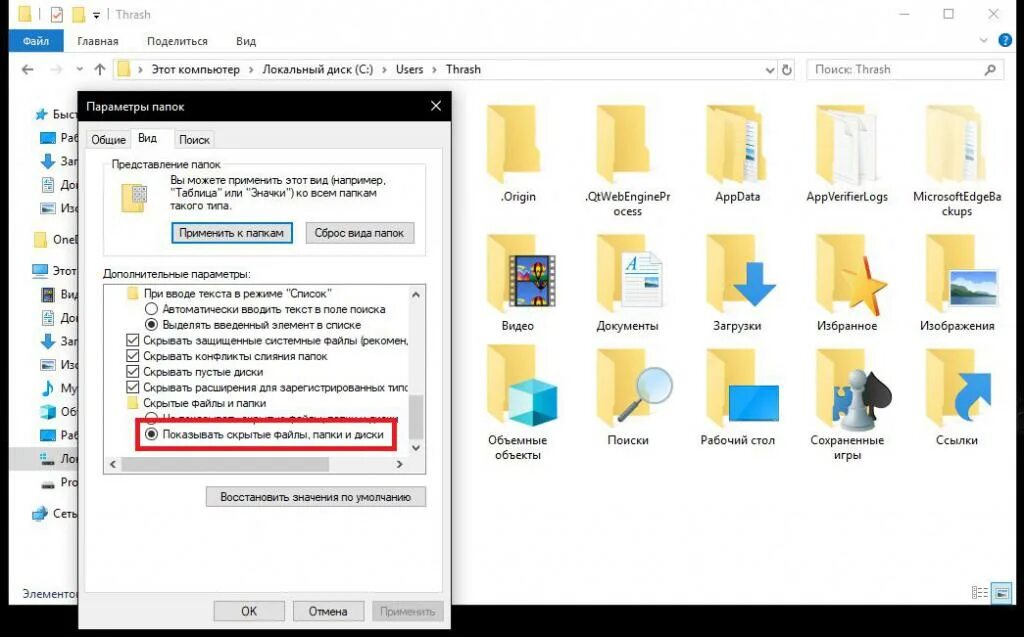The width and height of the screenshot is (1024, 637).
Task: Open the Файл menu
Action: point(36,41)
